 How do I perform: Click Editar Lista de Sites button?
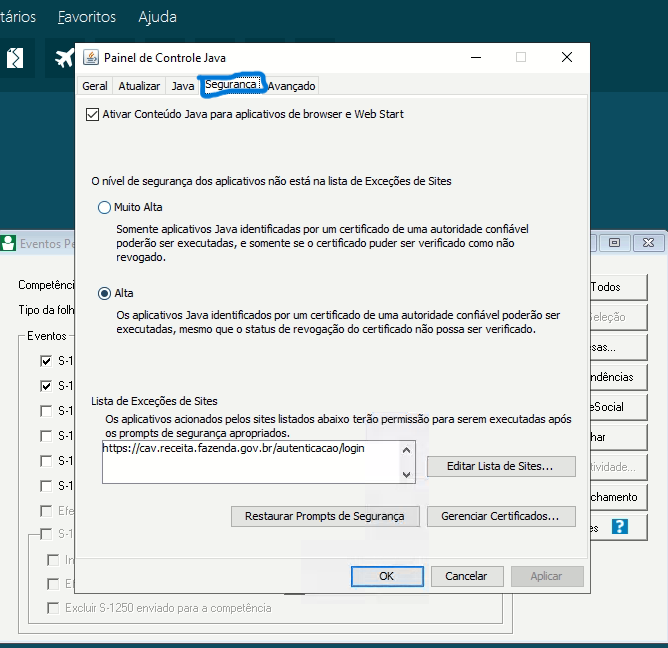pos(501,467)
